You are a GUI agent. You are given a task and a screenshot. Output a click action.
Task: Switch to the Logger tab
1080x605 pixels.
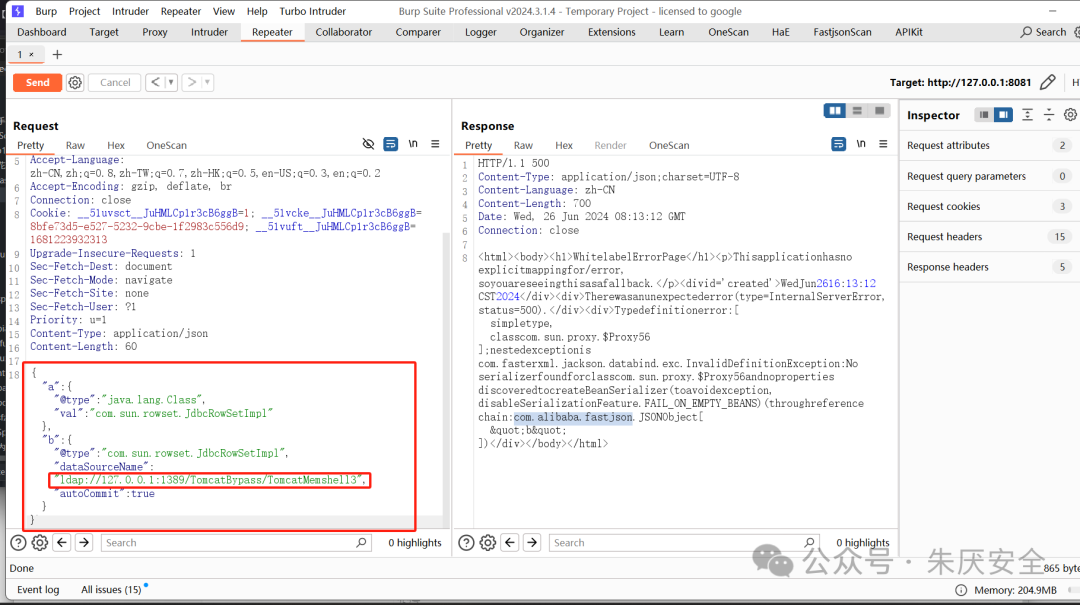pos(481,32)
